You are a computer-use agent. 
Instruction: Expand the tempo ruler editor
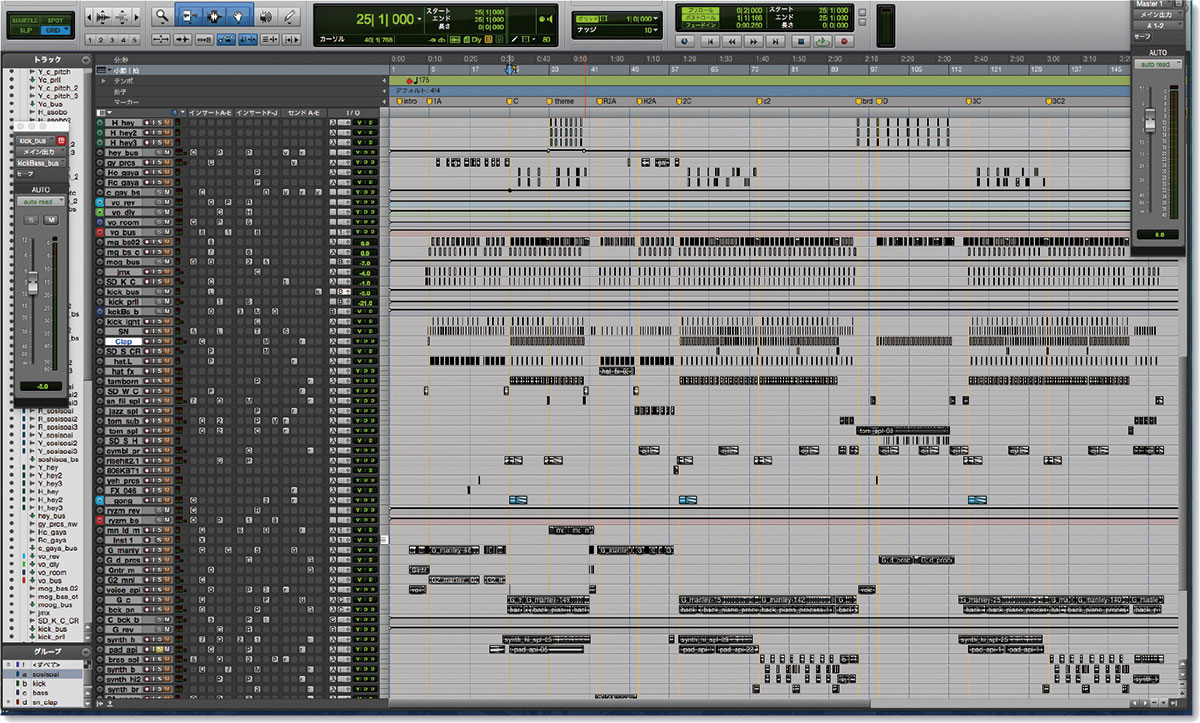pyautogui.click(x=101, y=80)
